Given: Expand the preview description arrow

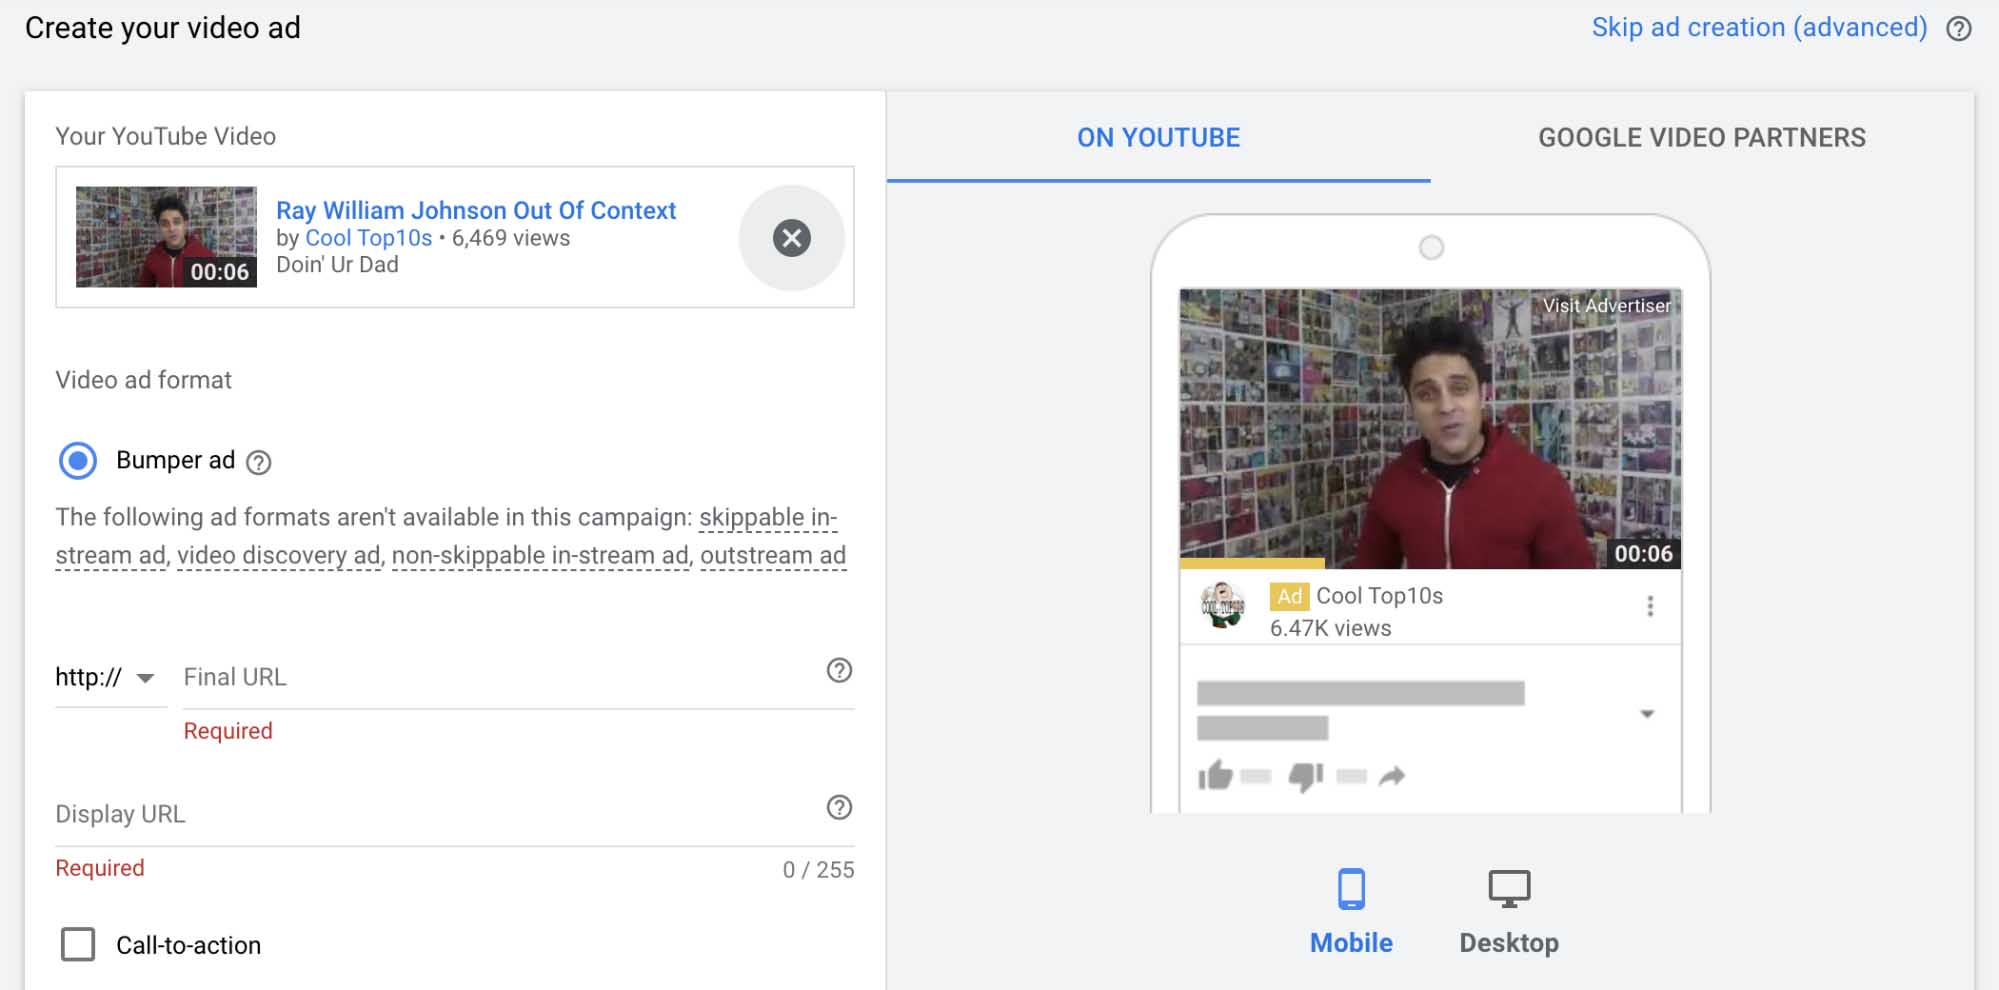Looking at the screenshot, I should pos(1647,714).
